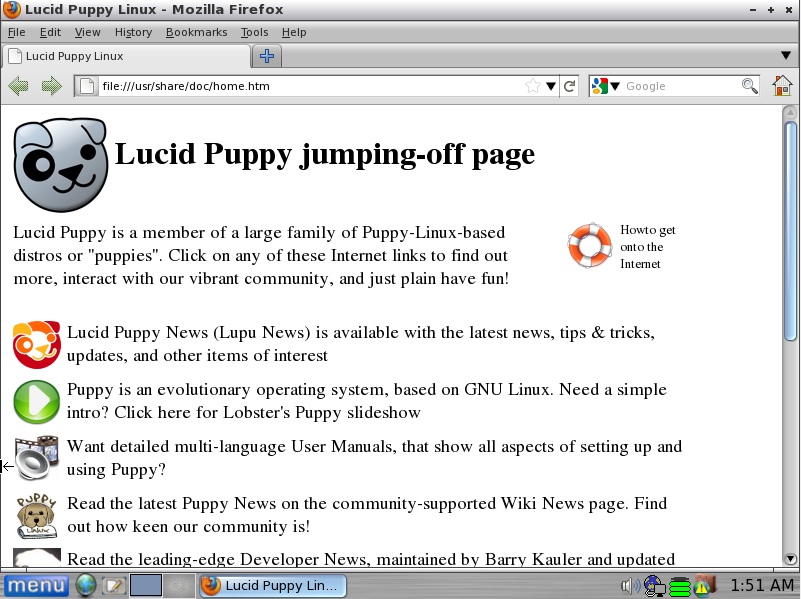
Task: Click the orange lifebuoy icon
Action: (590, 246)
